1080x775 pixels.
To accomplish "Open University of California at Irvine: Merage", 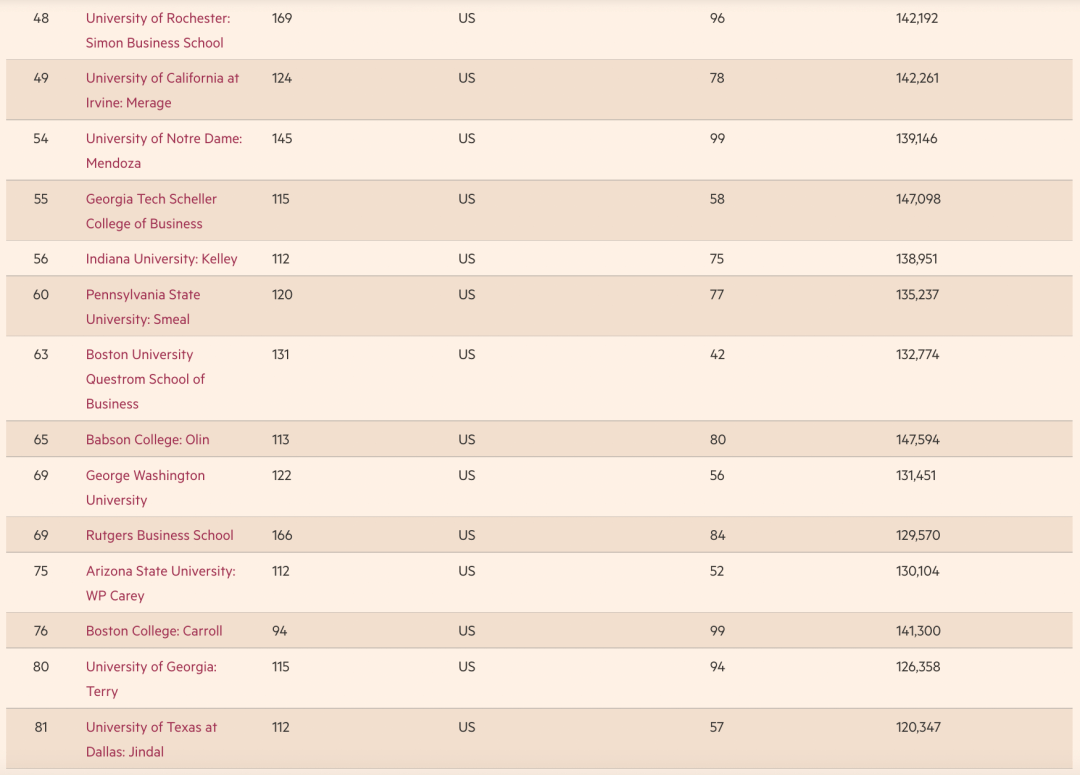I will [x=162, y=90].
